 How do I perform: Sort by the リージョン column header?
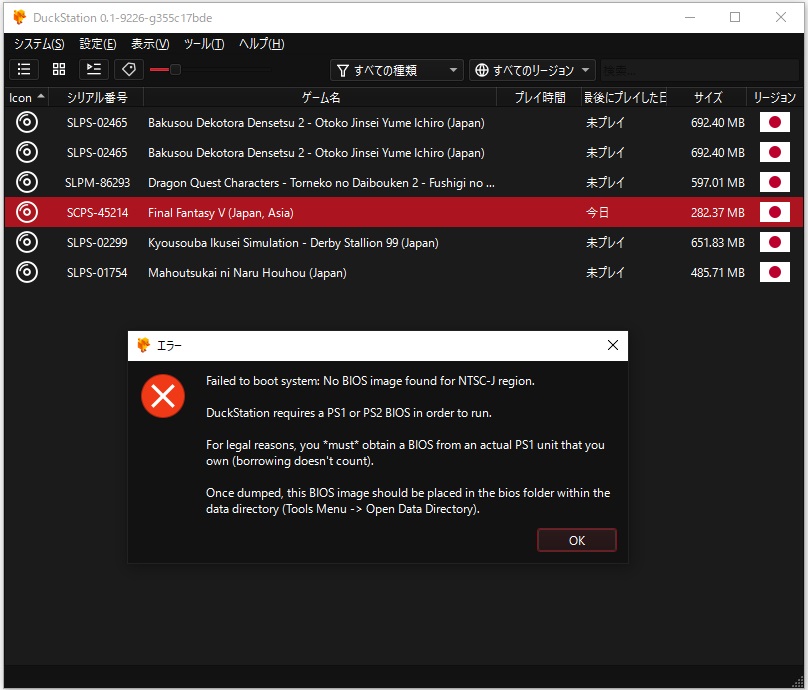[x=775, y=97]
